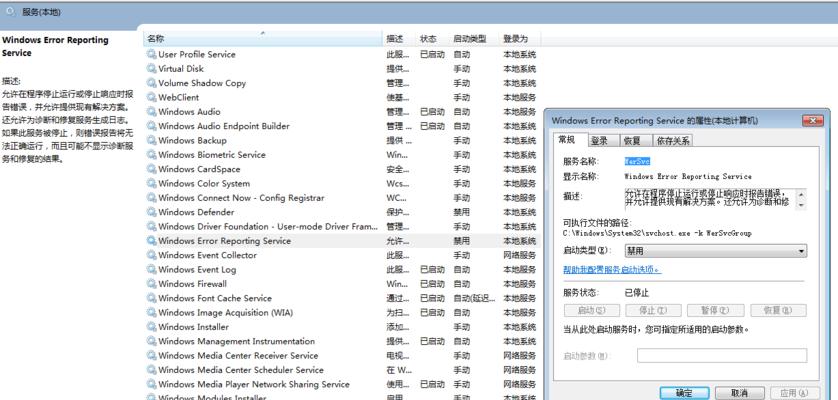The width and height of the screenshot is (838, 400).
Task: Click Windows Color System gear icon
Action: tap(152, 183)
